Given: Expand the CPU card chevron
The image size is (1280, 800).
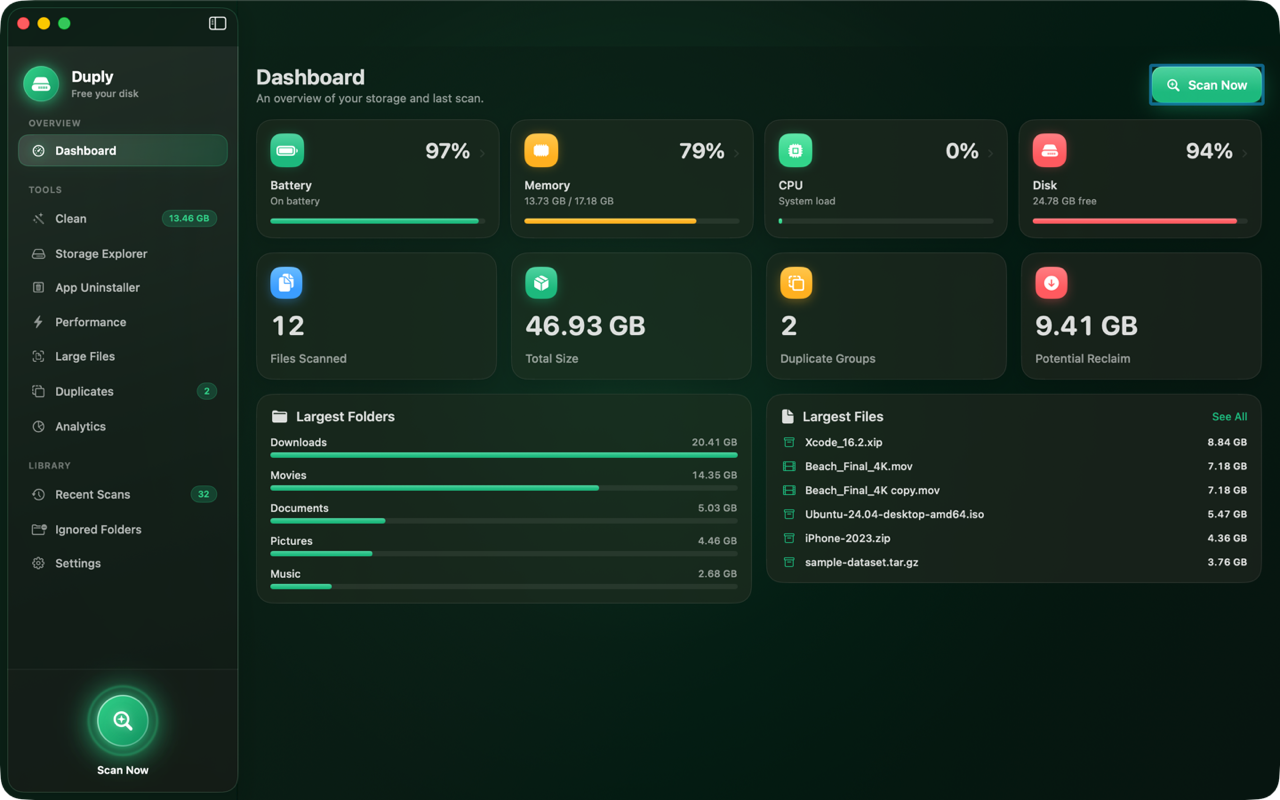Looking at the screenshot, I should pyautogui.click(x=991, y=153).
